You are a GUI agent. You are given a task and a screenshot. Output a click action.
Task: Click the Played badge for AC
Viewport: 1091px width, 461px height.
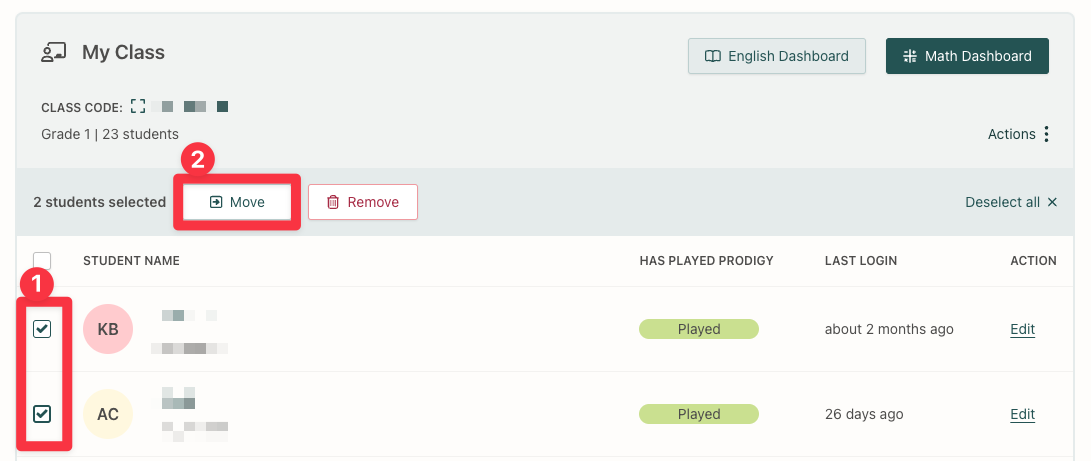coord(698,414)
